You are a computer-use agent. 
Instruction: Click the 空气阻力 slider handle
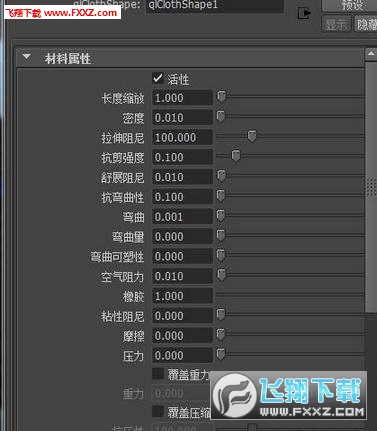coord(221,274)
